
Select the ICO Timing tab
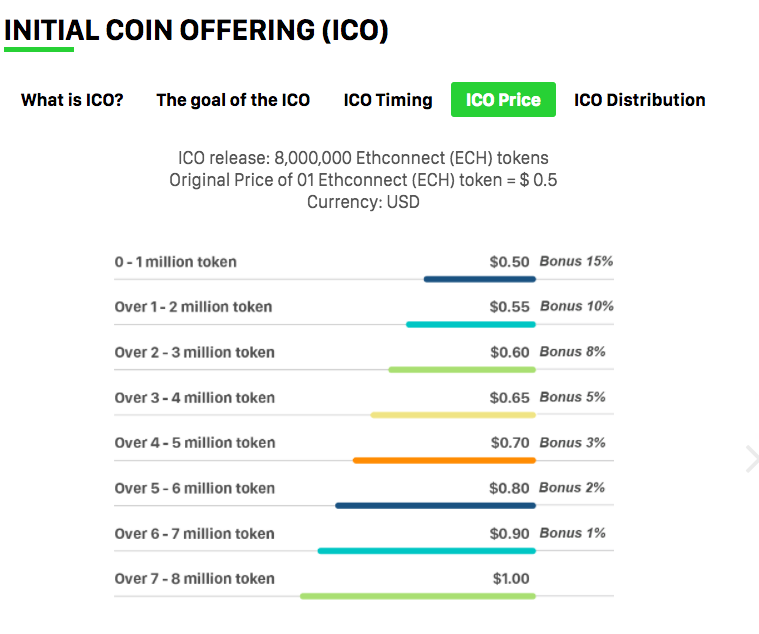388,100
